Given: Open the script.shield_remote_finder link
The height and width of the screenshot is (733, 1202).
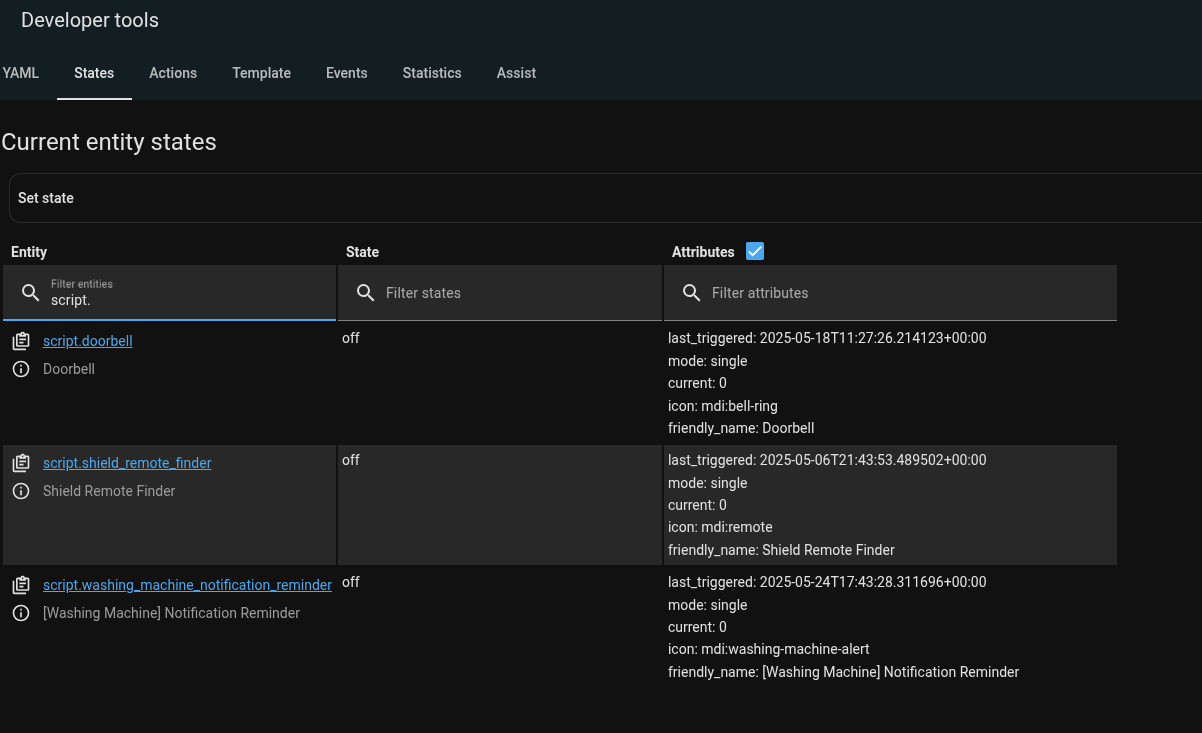Looking at the screenshot, I should (127, 463).
